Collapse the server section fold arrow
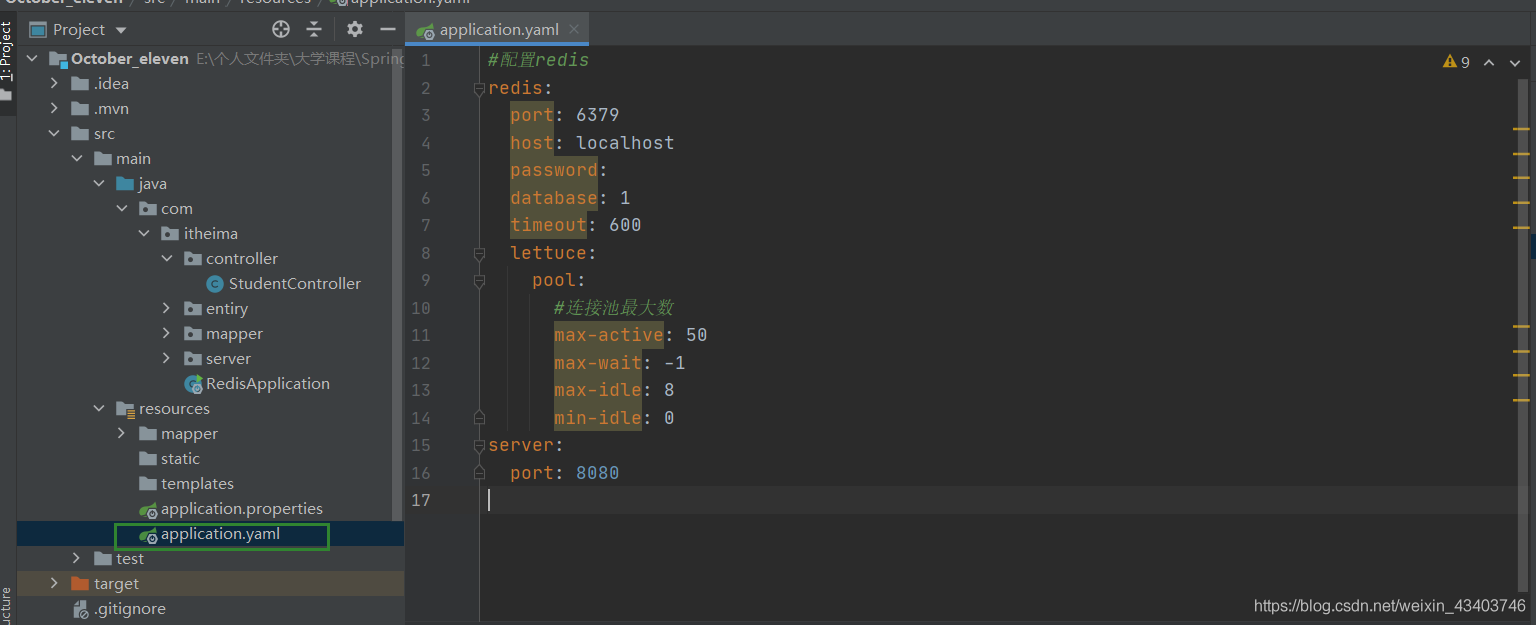Screen dimensions: 1536x625 479,444
